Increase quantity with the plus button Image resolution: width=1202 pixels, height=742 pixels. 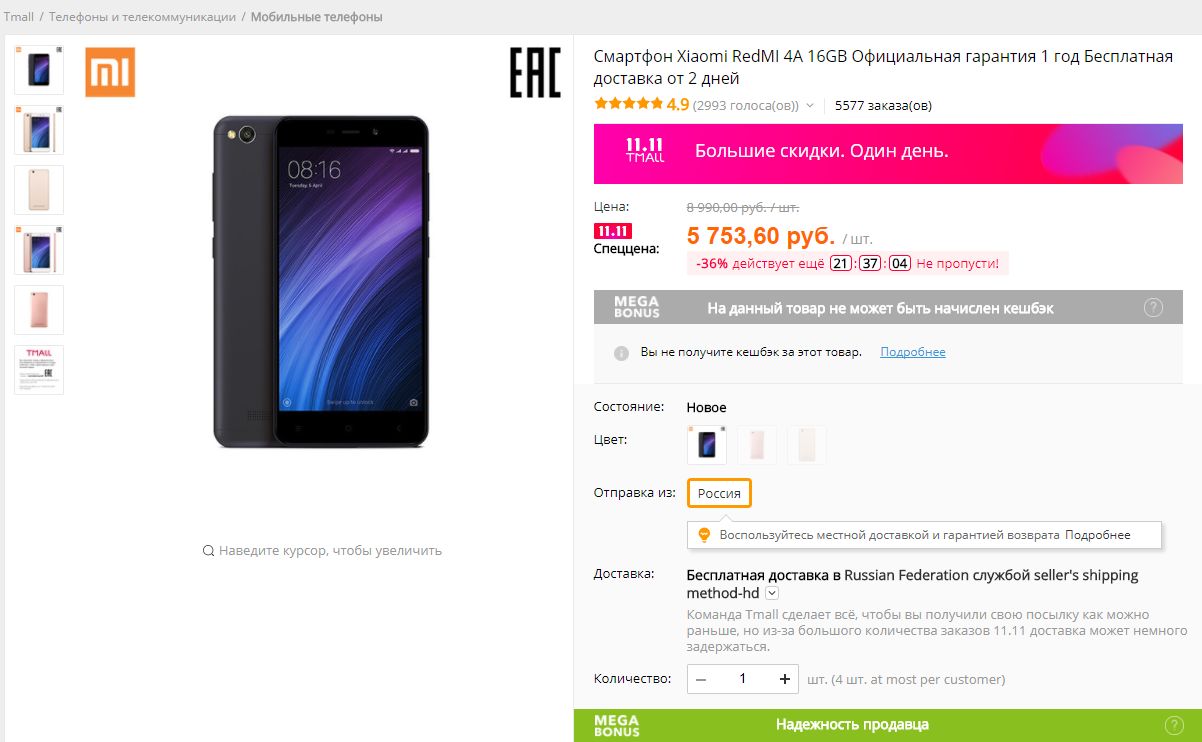click(x=785, y=679)
